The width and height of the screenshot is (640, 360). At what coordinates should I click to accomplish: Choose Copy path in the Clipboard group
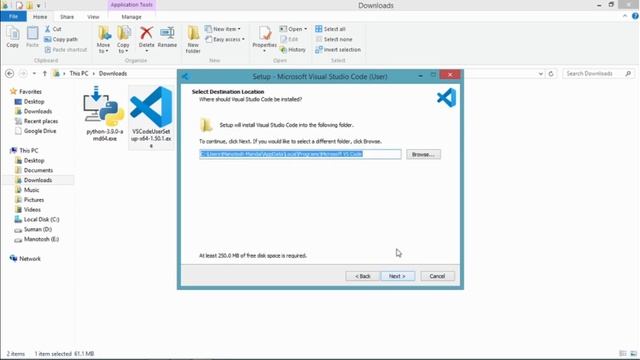point(61,39)
